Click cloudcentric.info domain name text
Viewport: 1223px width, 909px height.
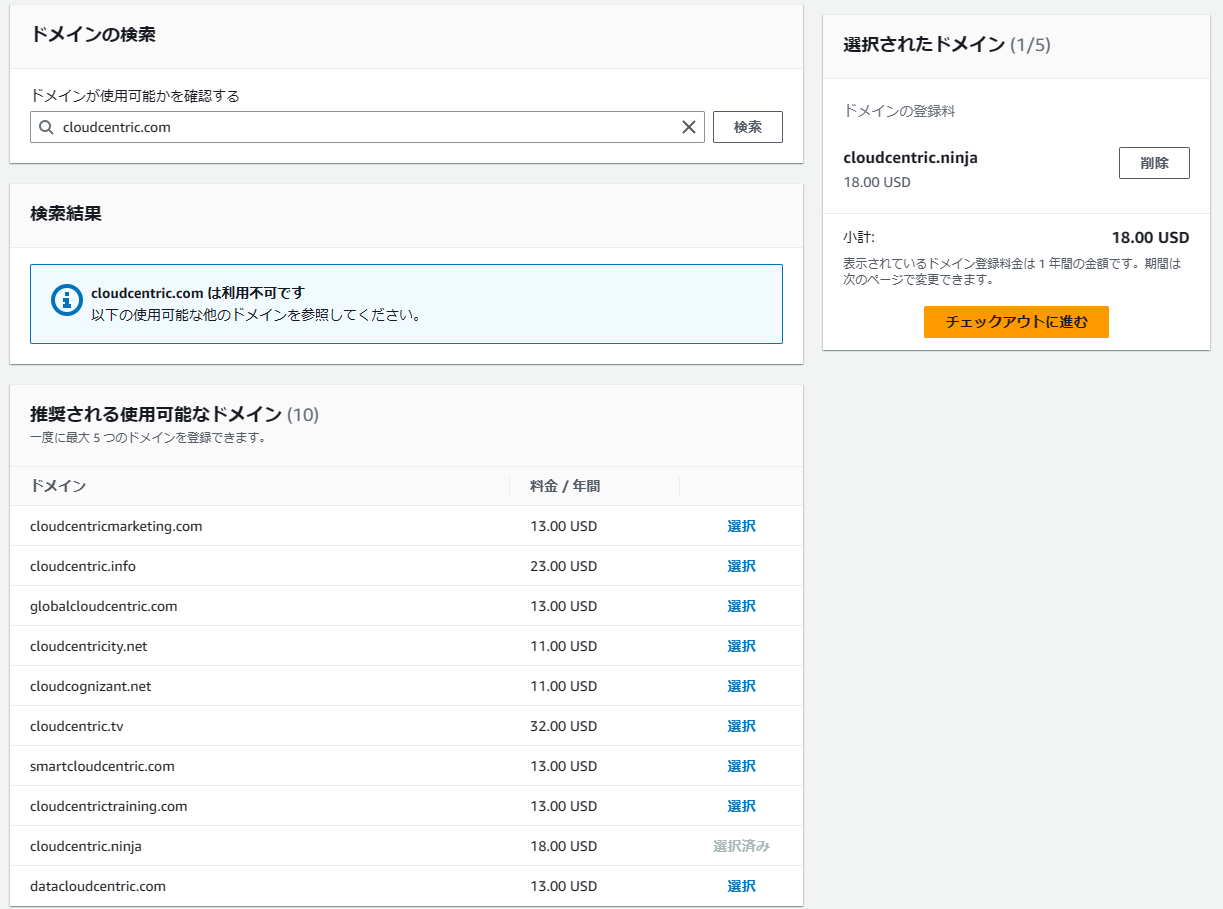click(83, 566)
